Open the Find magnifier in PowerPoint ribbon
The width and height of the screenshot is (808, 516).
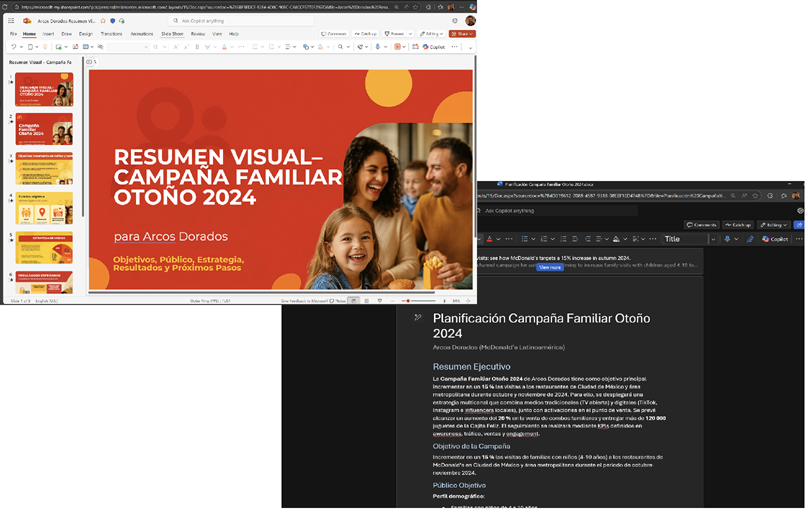(341, 47)
